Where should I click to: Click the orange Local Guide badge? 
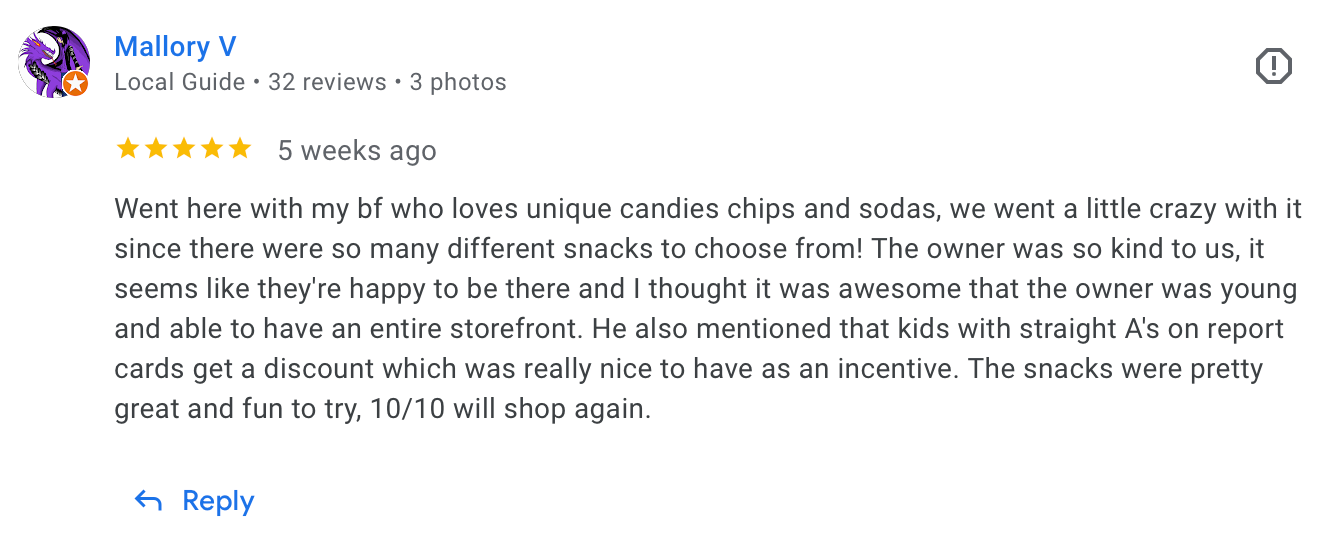[76, 85]
